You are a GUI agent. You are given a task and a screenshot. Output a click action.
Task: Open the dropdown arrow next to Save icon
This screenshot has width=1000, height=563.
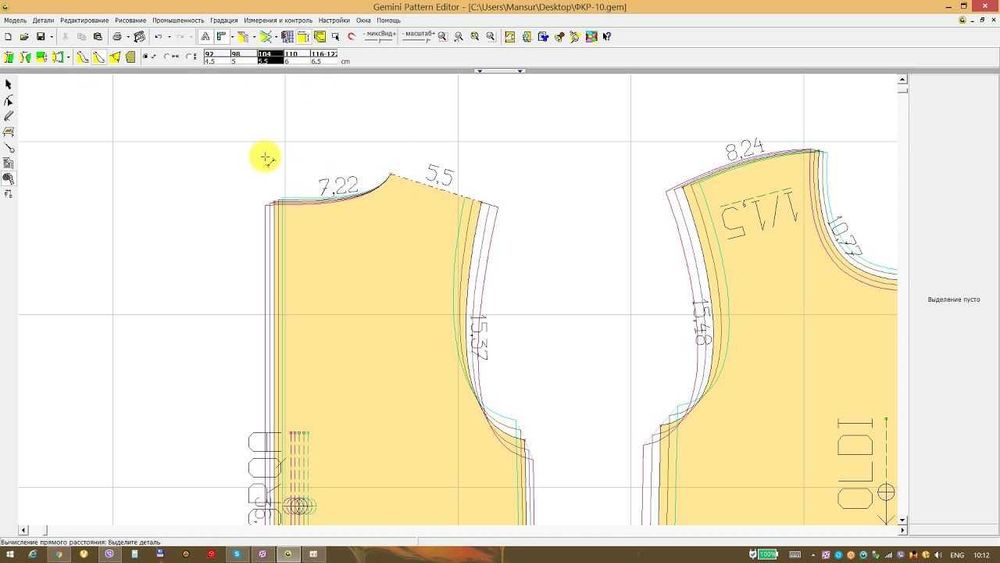[52, 37]
